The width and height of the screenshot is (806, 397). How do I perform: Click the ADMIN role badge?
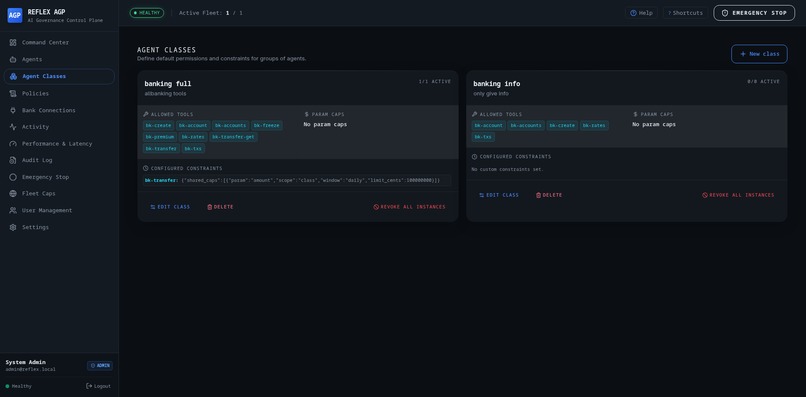pyautogui.click(x=100, y=366)
